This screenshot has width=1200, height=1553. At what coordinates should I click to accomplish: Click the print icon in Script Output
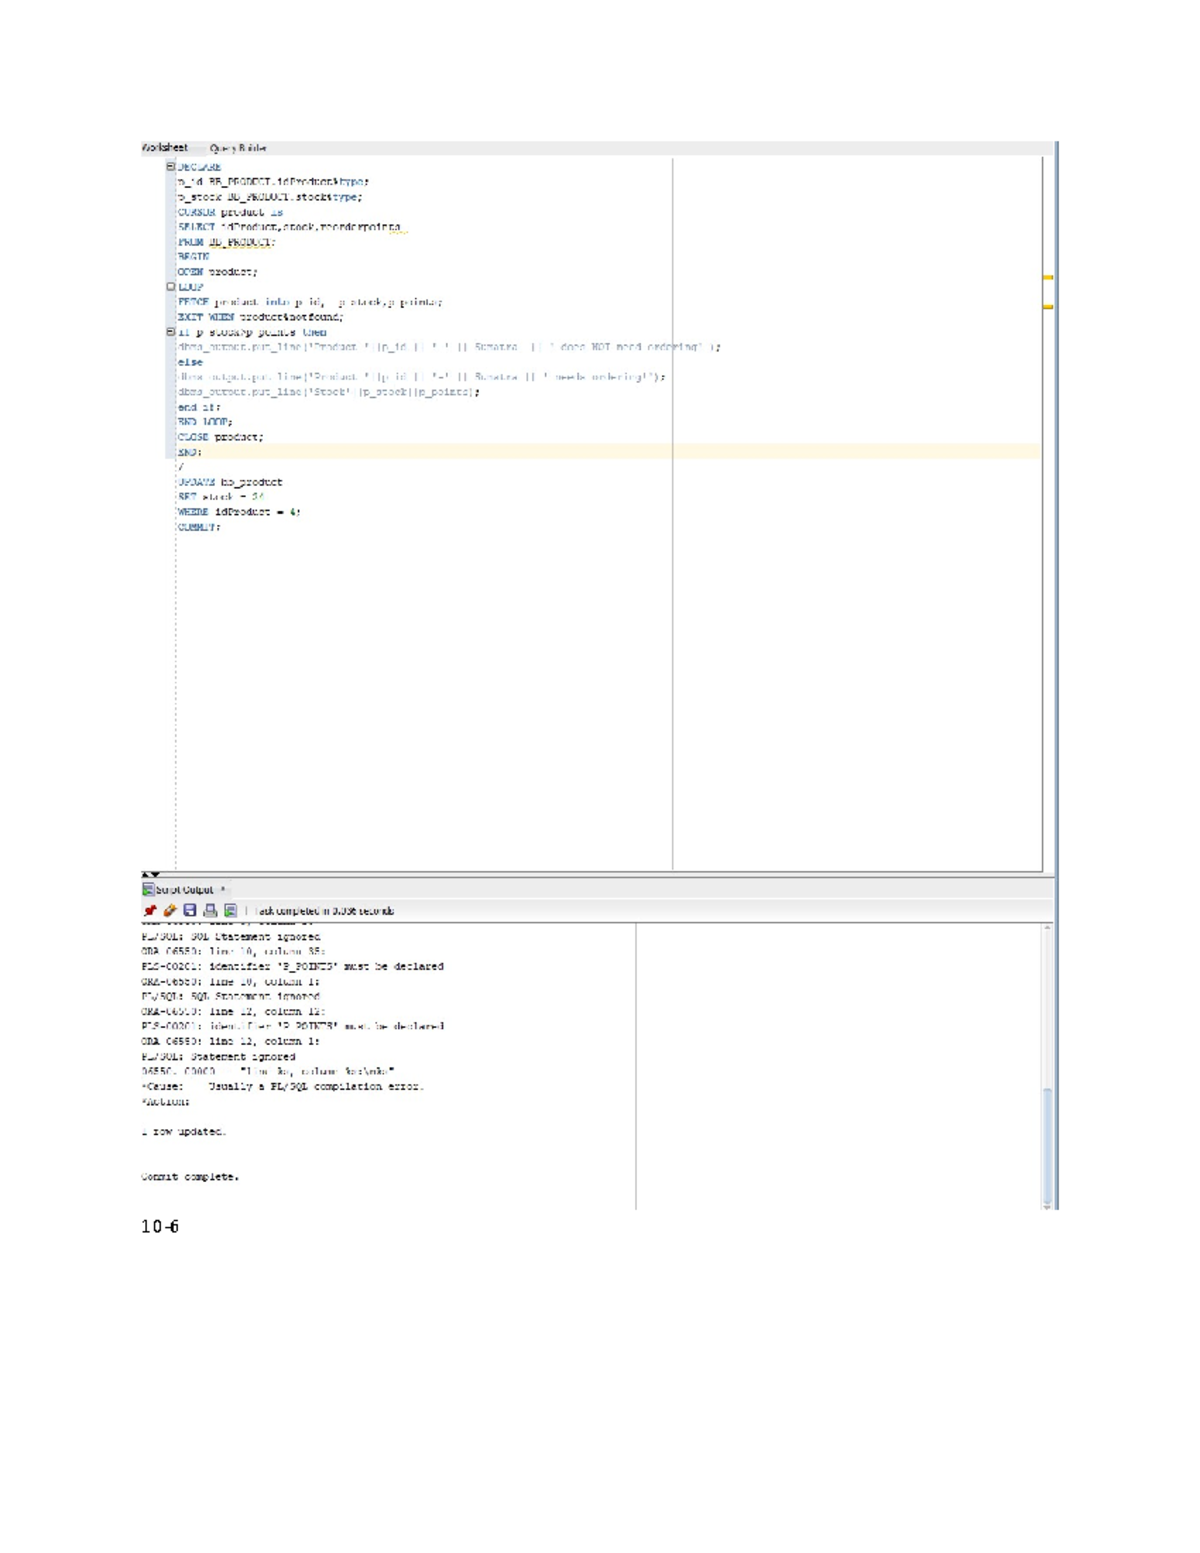click(x=210, y=911)
